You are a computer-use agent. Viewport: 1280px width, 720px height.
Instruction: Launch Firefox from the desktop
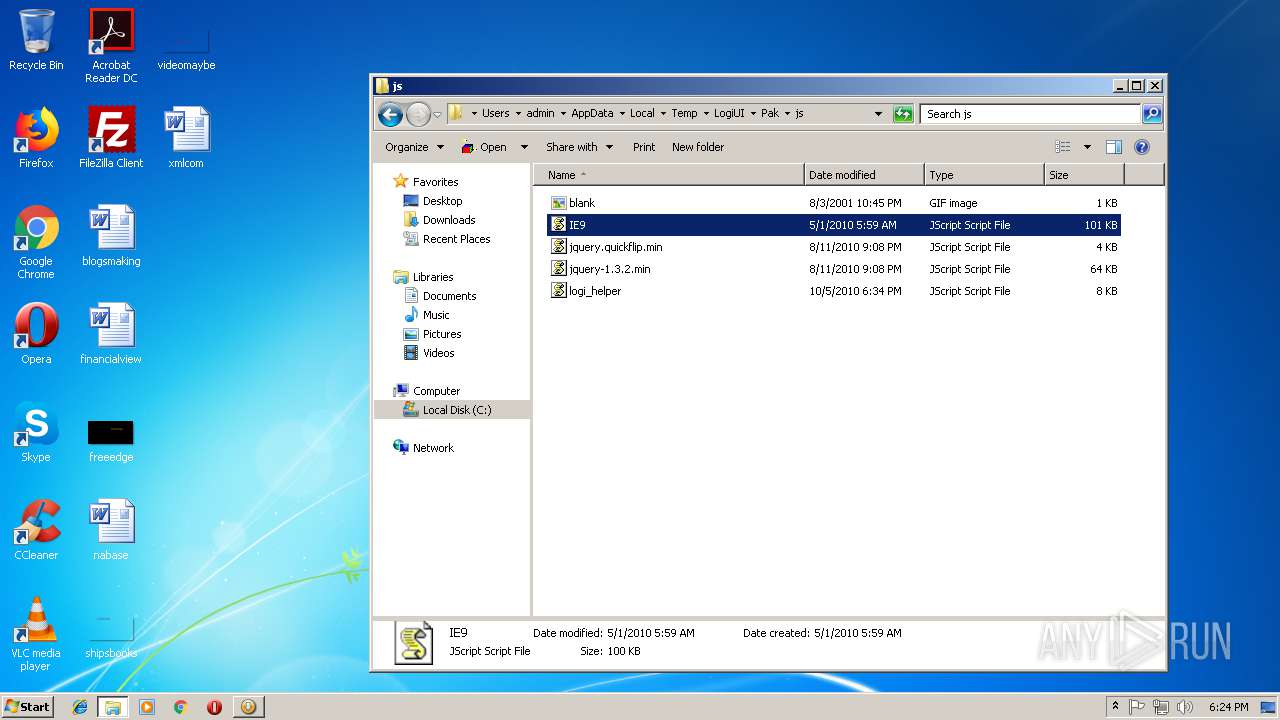pyautogui.click(x=36, y=137)
